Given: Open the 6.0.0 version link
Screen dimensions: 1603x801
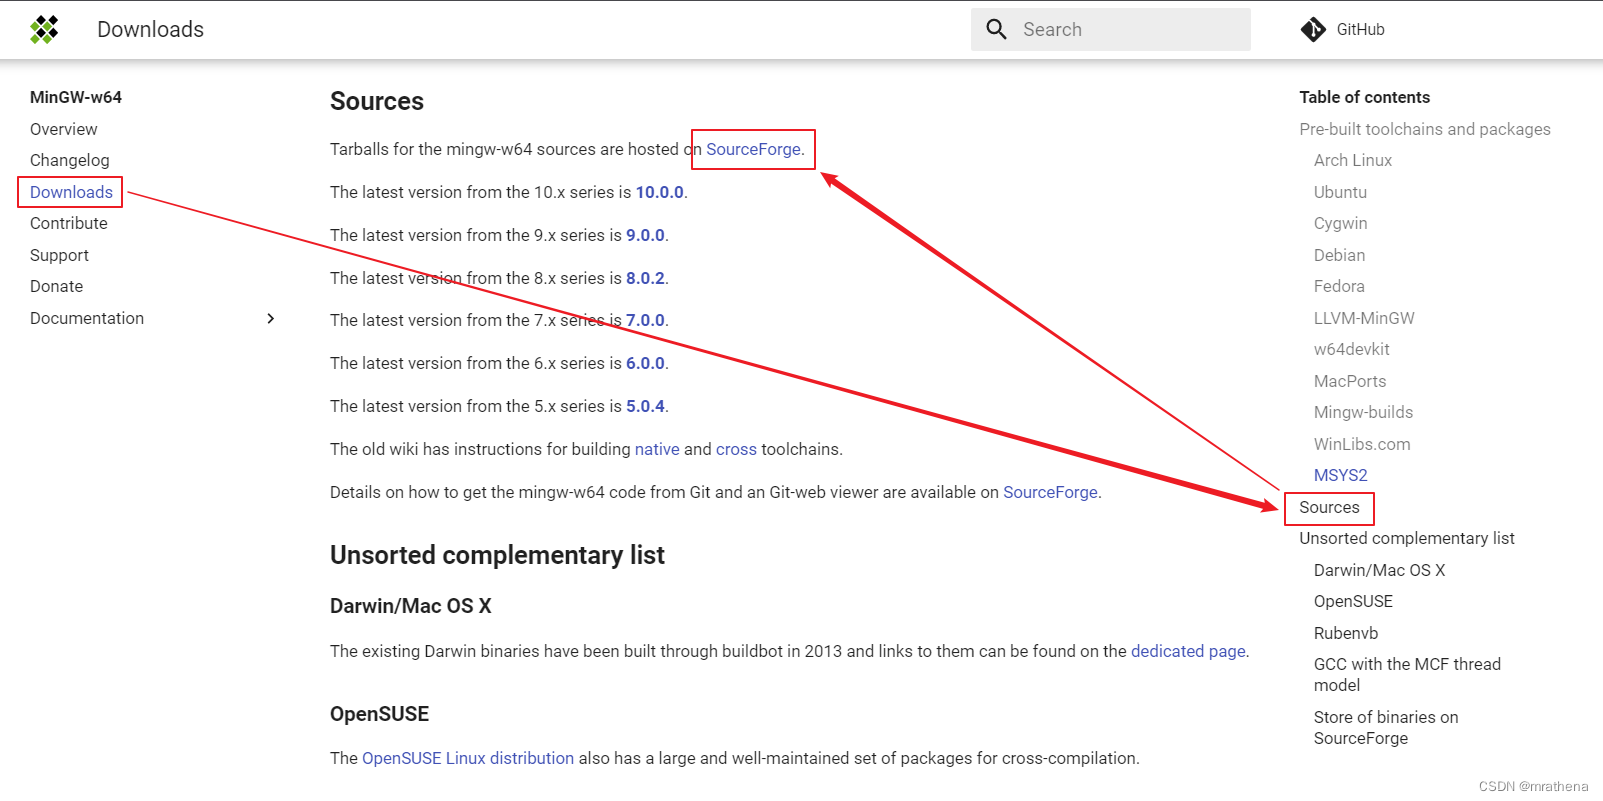Looking at the screenshot, I should point(645,363).
